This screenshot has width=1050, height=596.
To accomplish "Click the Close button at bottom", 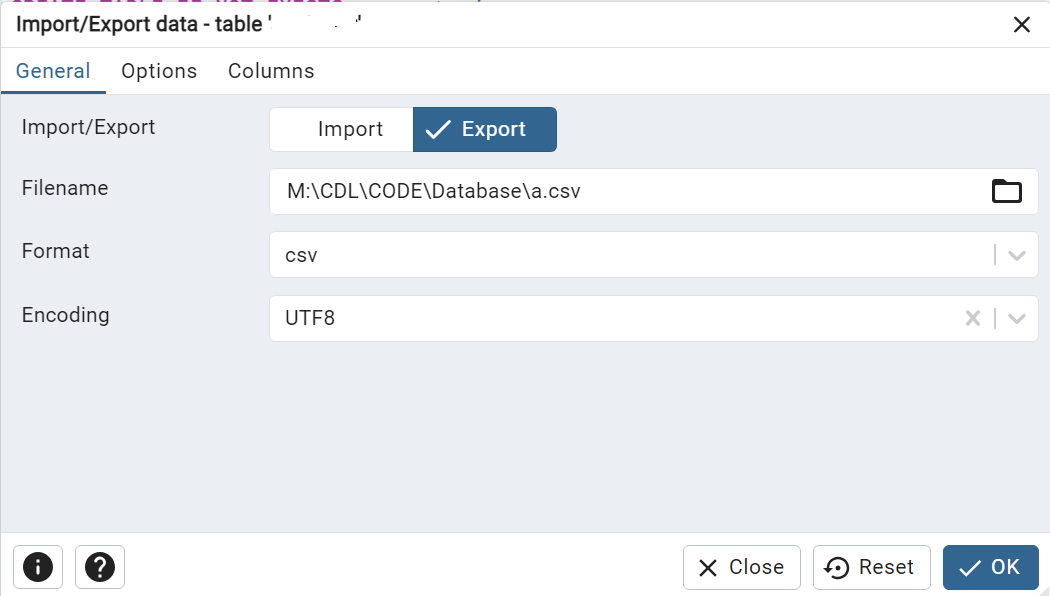I will click(x=741, y=567).
